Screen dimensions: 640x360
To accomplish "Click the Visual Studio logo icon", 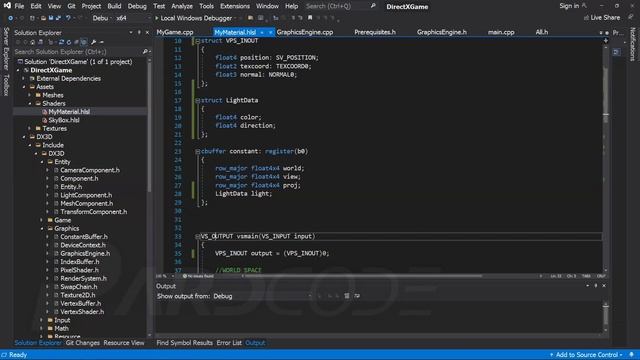I will [x=7, y=6].
